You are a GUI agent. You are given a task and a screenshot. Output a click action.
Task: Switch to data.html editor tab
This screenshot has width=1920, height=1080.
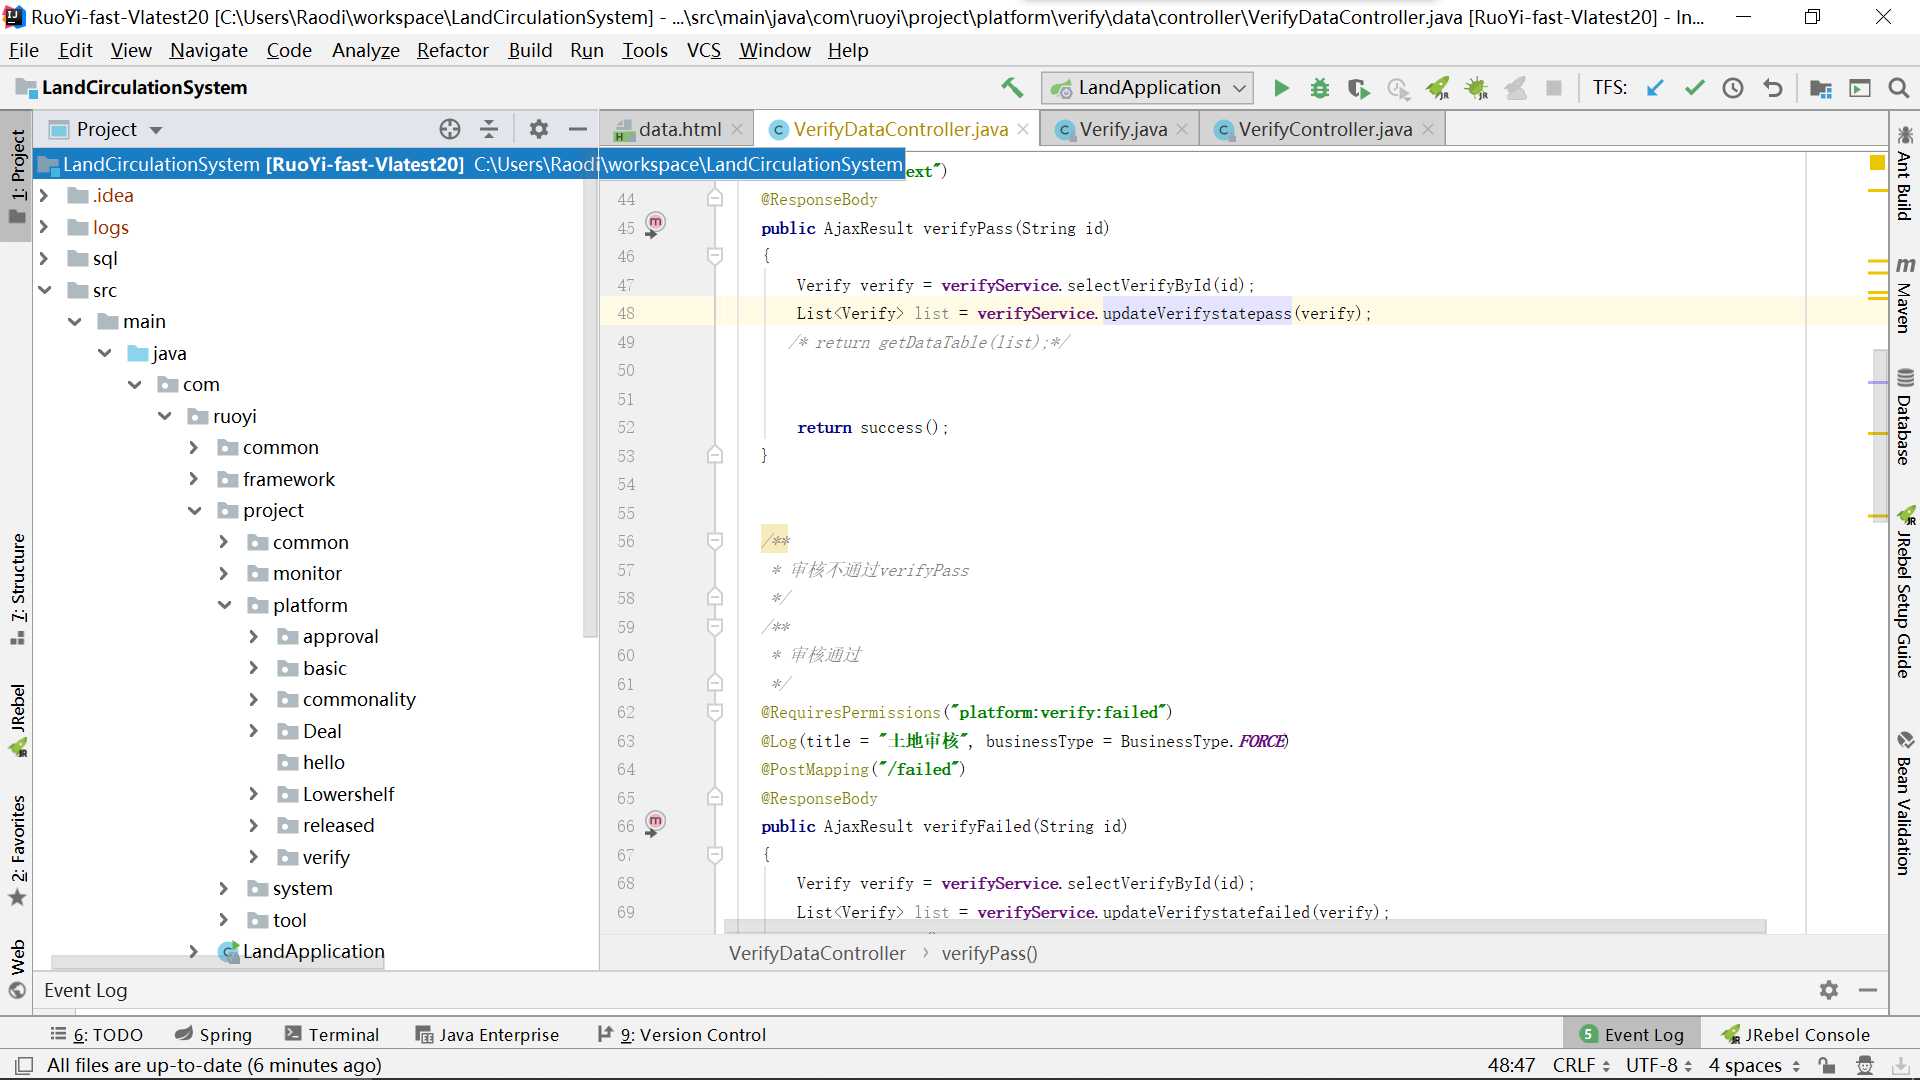679,129
